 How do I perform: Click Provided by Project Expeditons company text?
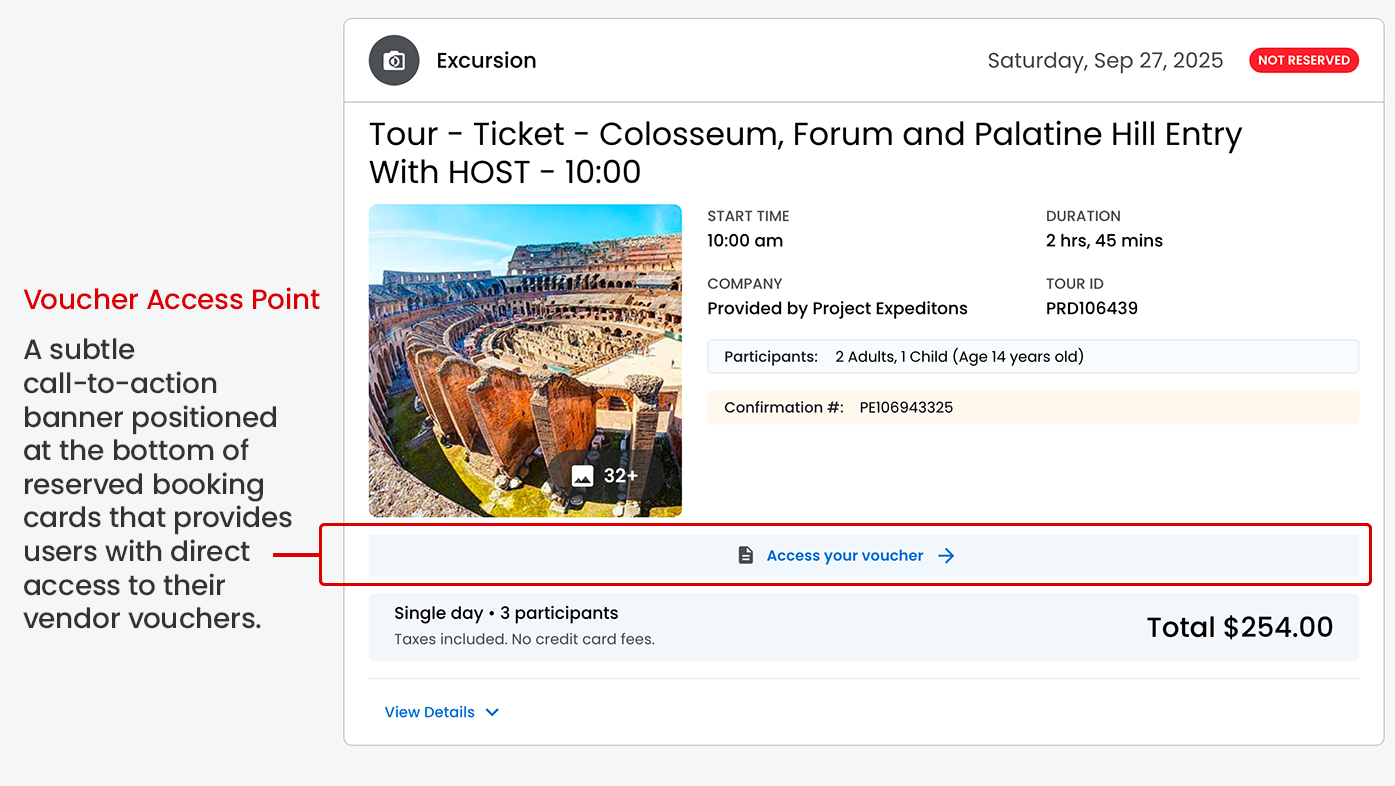[x=837, y=308]
